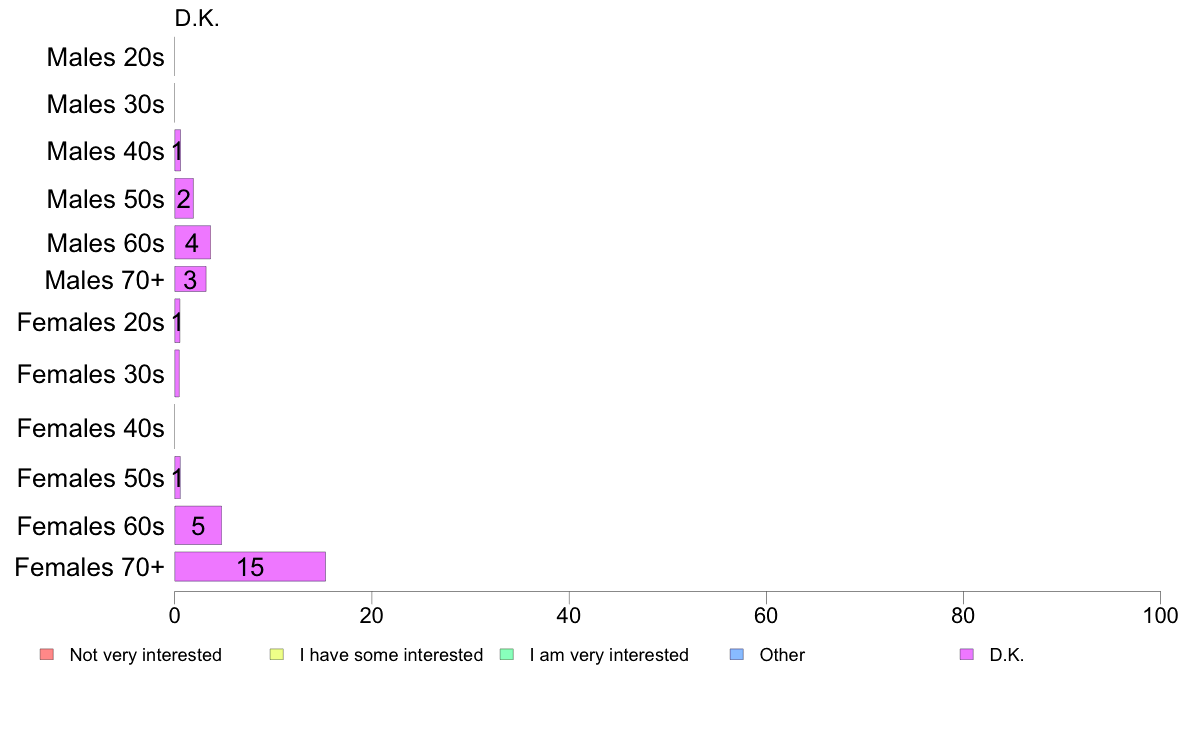Viewport: 1188px width, 736px height.
Task: Click the Females 50s bar labeled 1
Action: [x=177, y=478]
